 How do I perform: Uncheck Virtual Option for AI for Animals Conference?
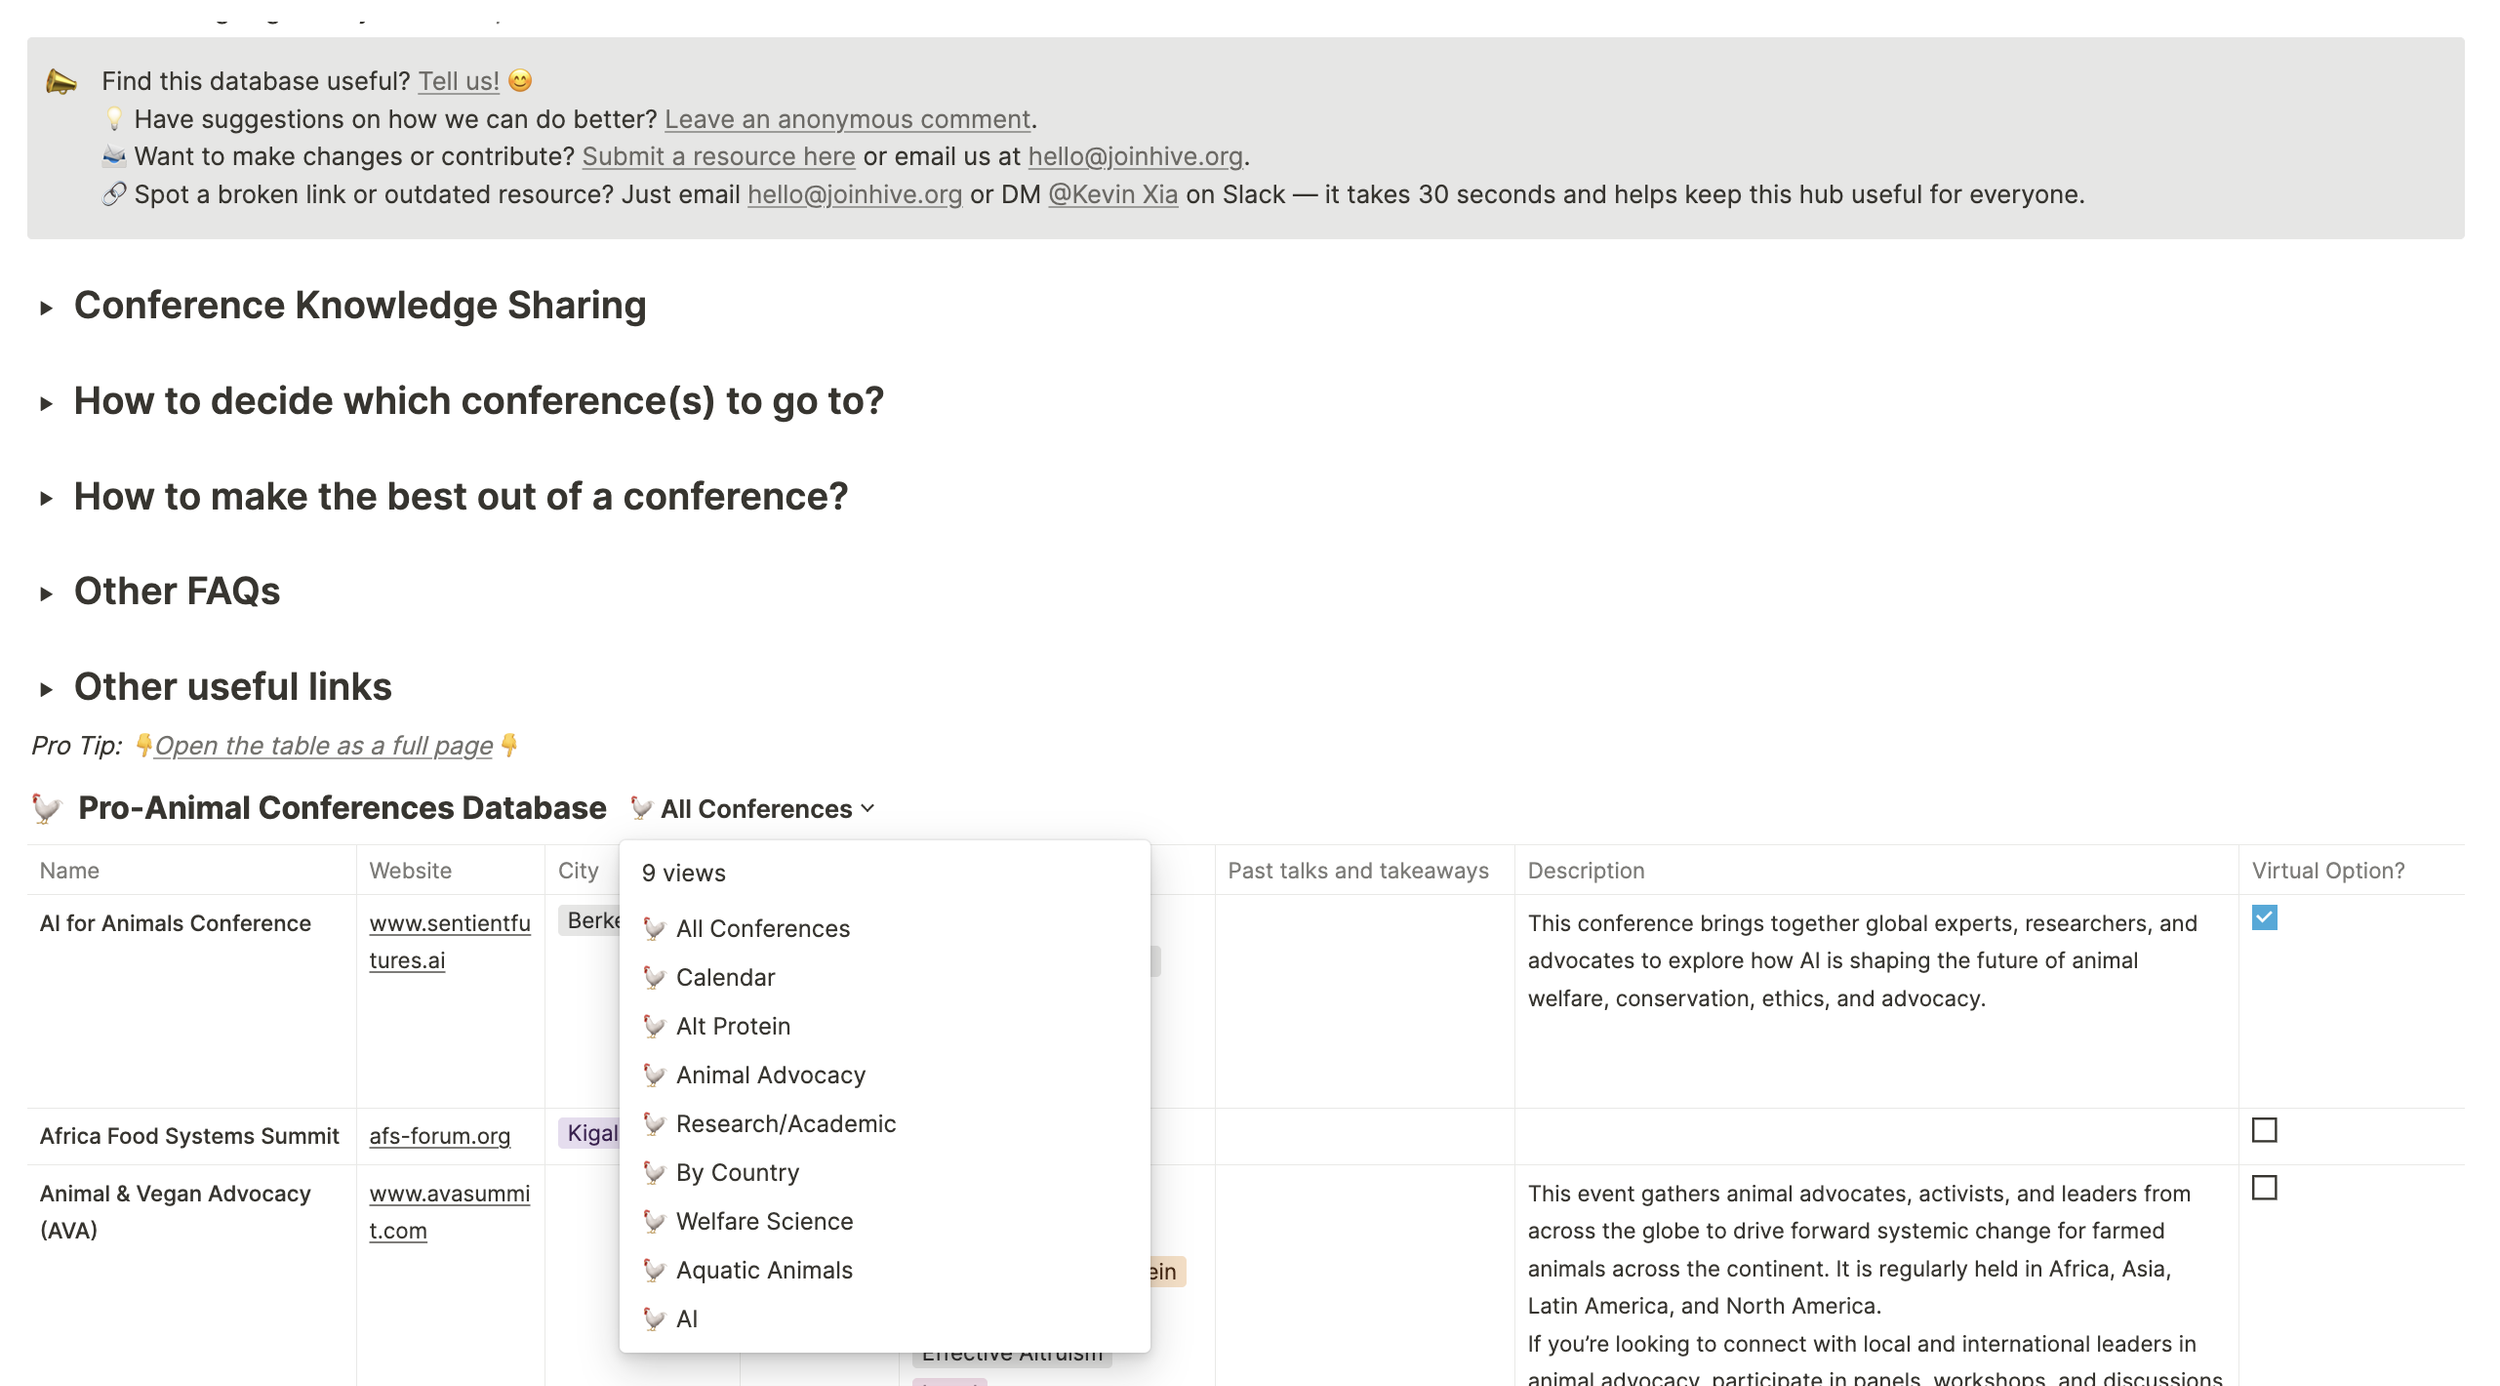pos(2264,918)
